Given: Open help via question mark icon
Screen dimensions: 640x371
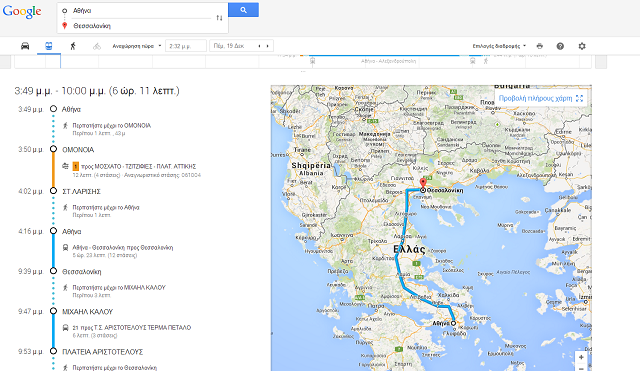Looking at the screenshot, I should point(560,46).
